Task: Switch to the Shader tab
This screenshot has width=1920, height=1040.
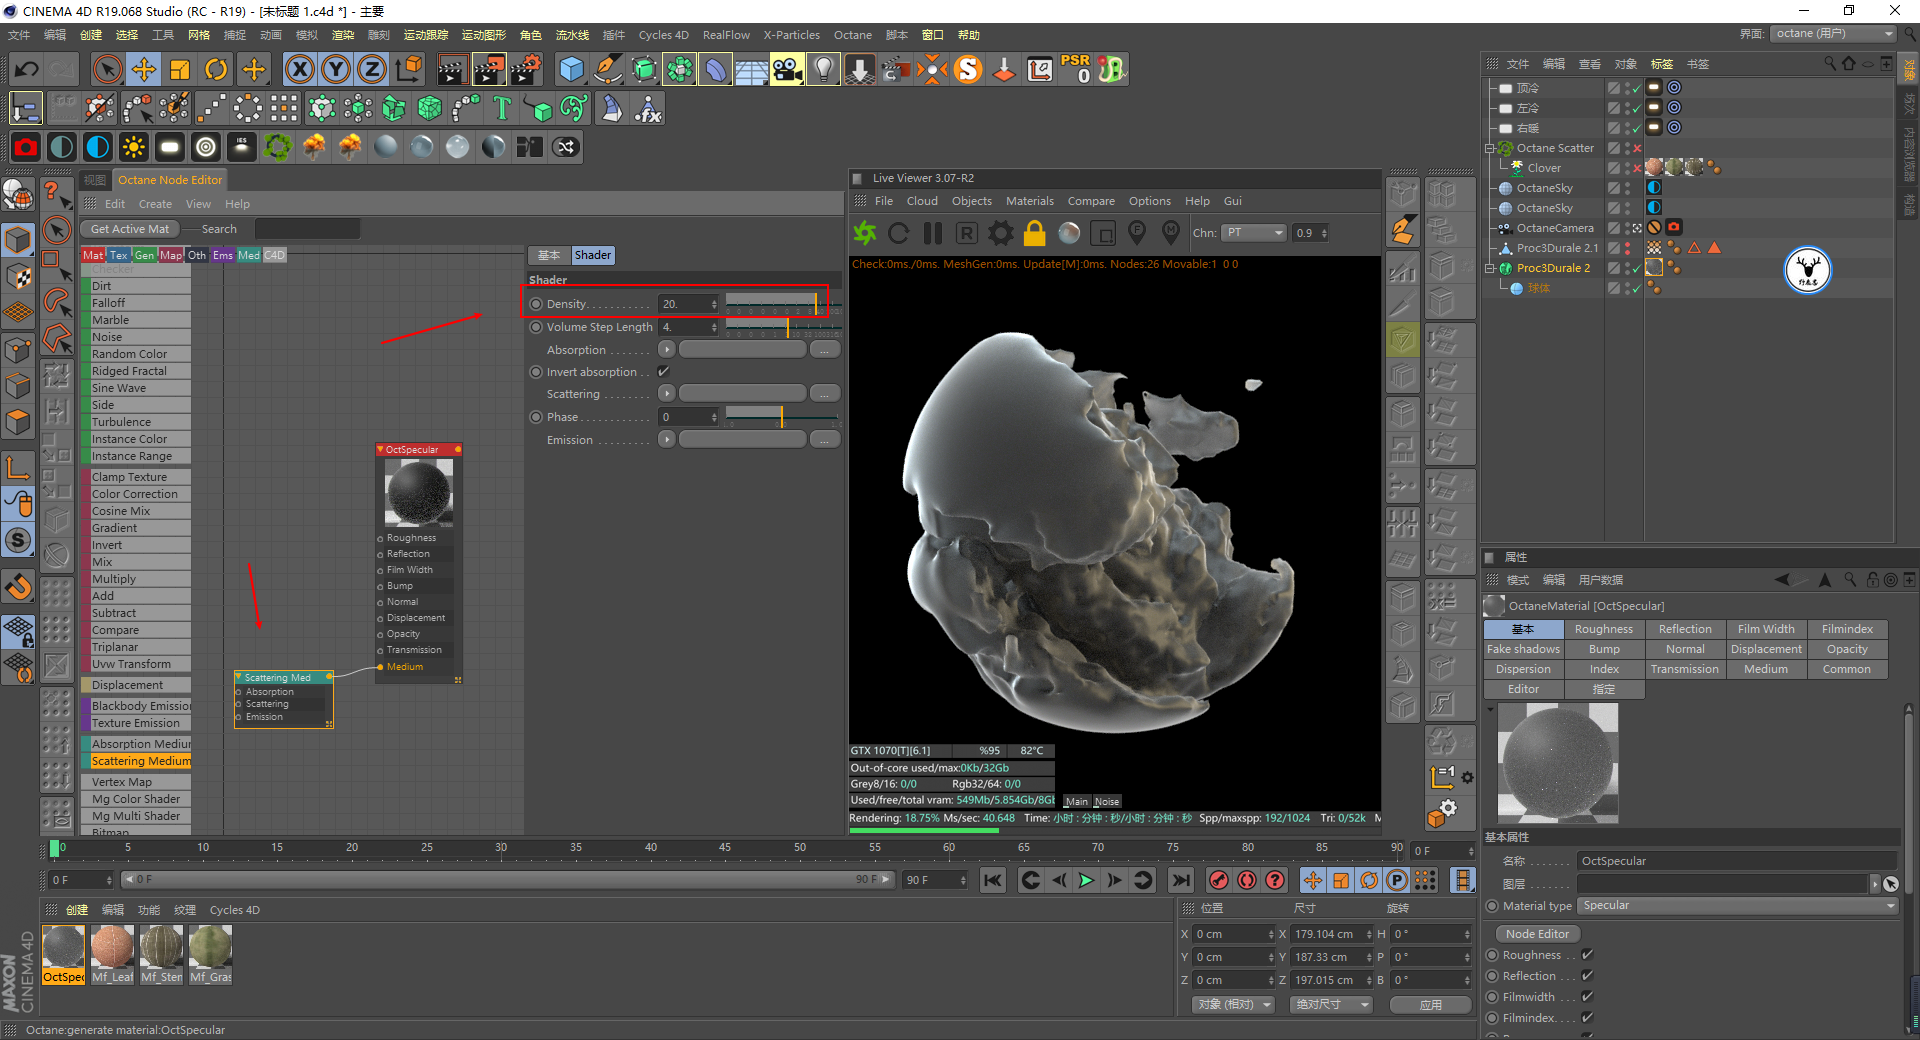Action: click(592, 255)
